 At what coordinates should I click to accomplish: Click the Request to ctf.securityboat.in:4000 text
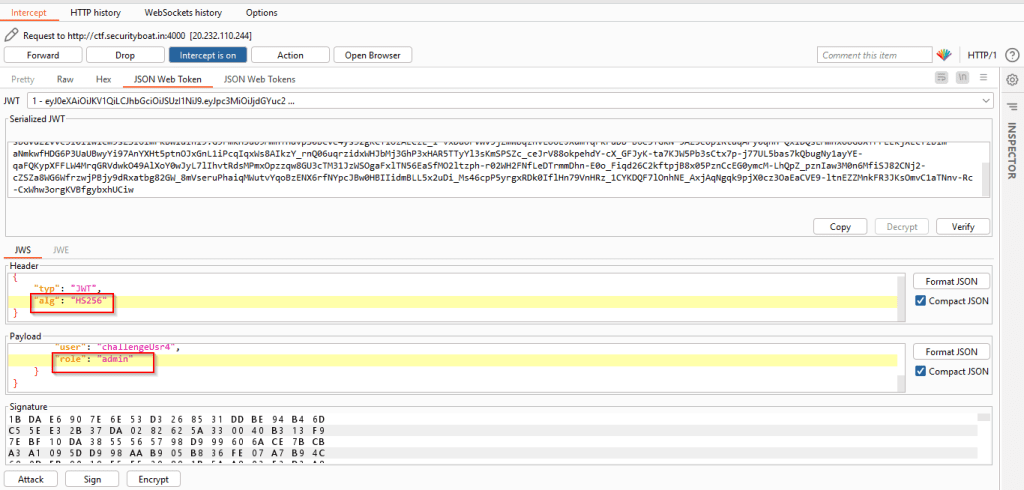click(x=137, y=35)
